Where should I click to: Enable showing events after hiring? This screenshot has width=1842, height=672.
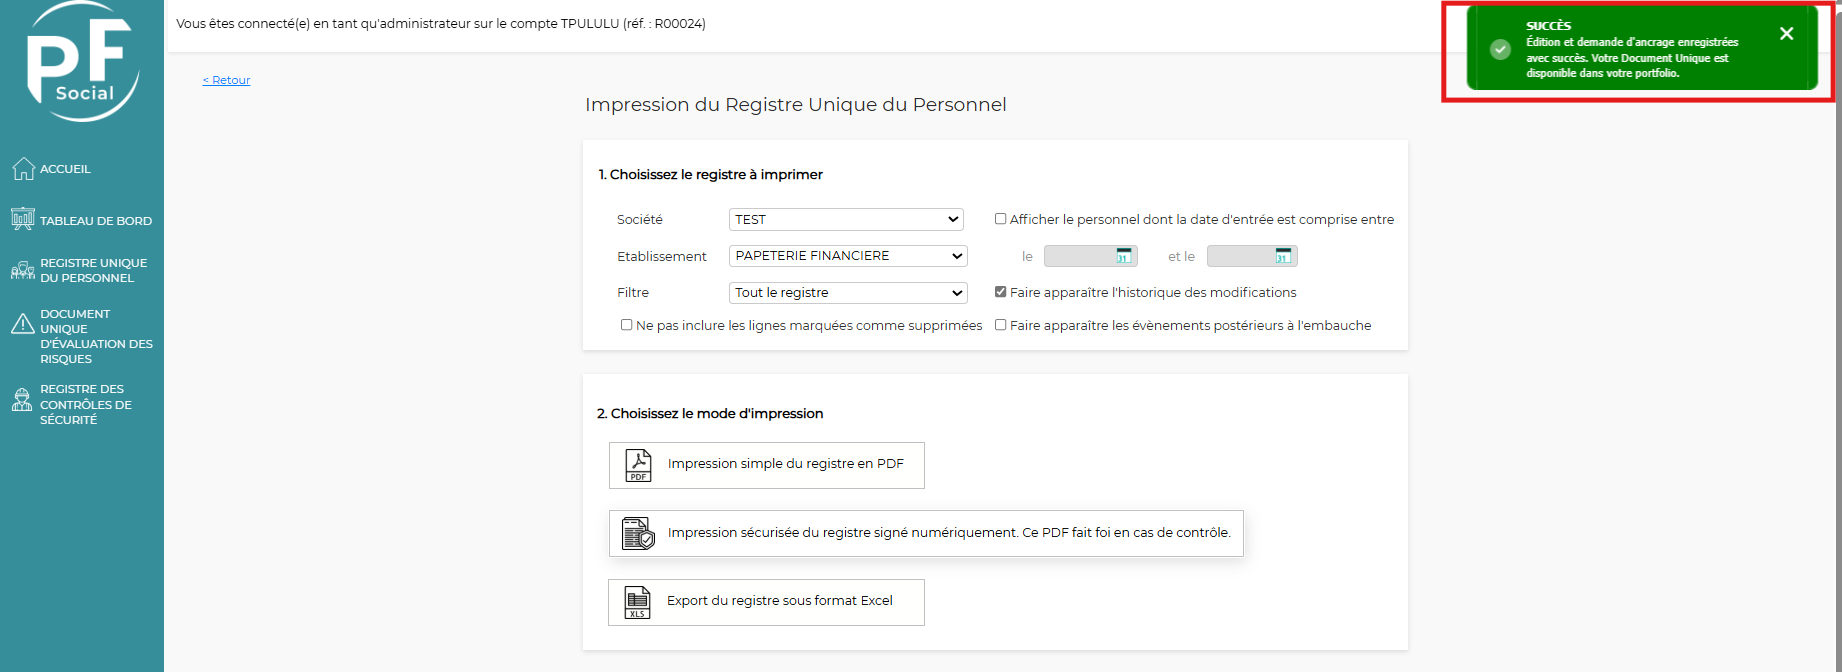coord(1000,325)
